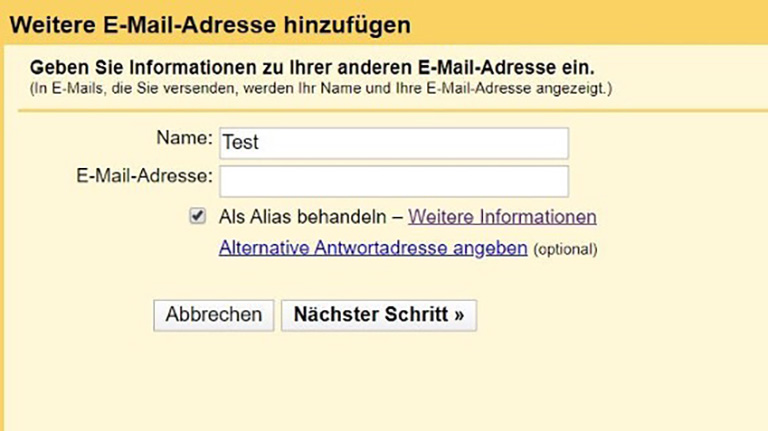Continue with Nächster Schritt button

point(378,314)
